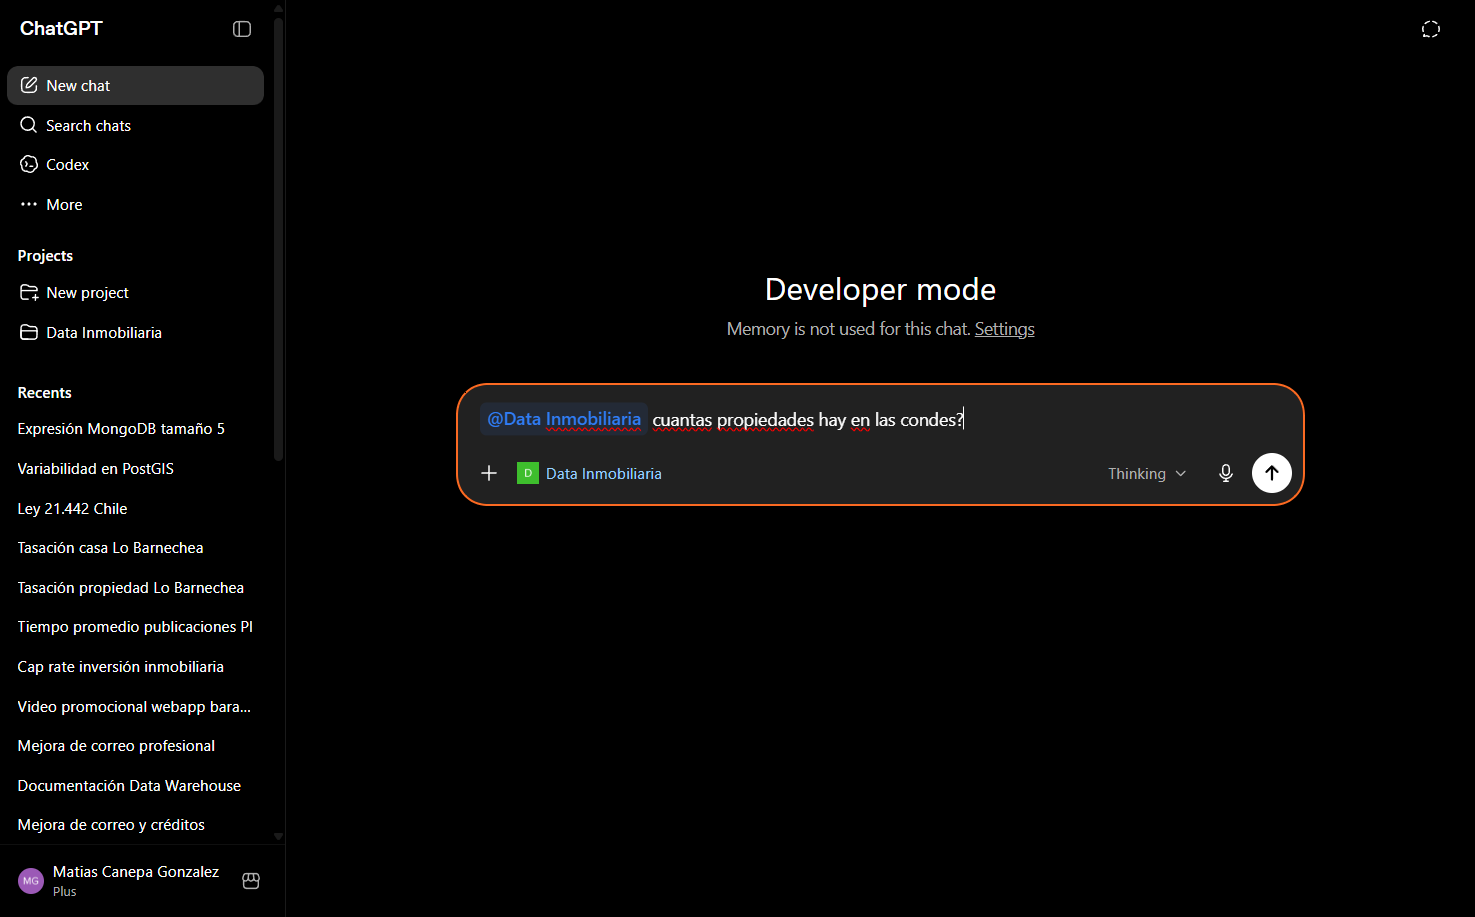Open the Data Inmobiliaria project

[135, 332]
